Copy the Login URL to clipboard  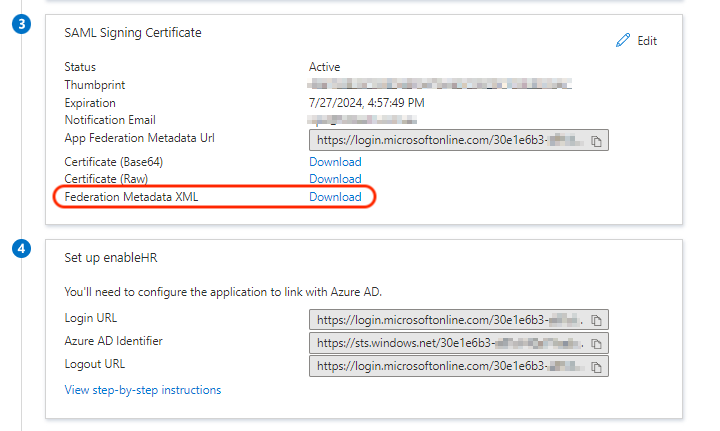[596, 321]
